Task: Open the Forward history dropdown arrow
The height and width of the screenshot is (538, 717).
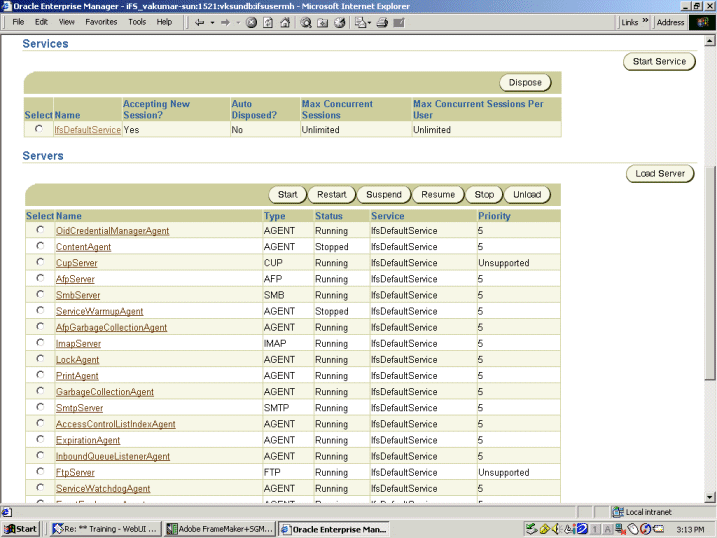Action: tap(238, 22)
